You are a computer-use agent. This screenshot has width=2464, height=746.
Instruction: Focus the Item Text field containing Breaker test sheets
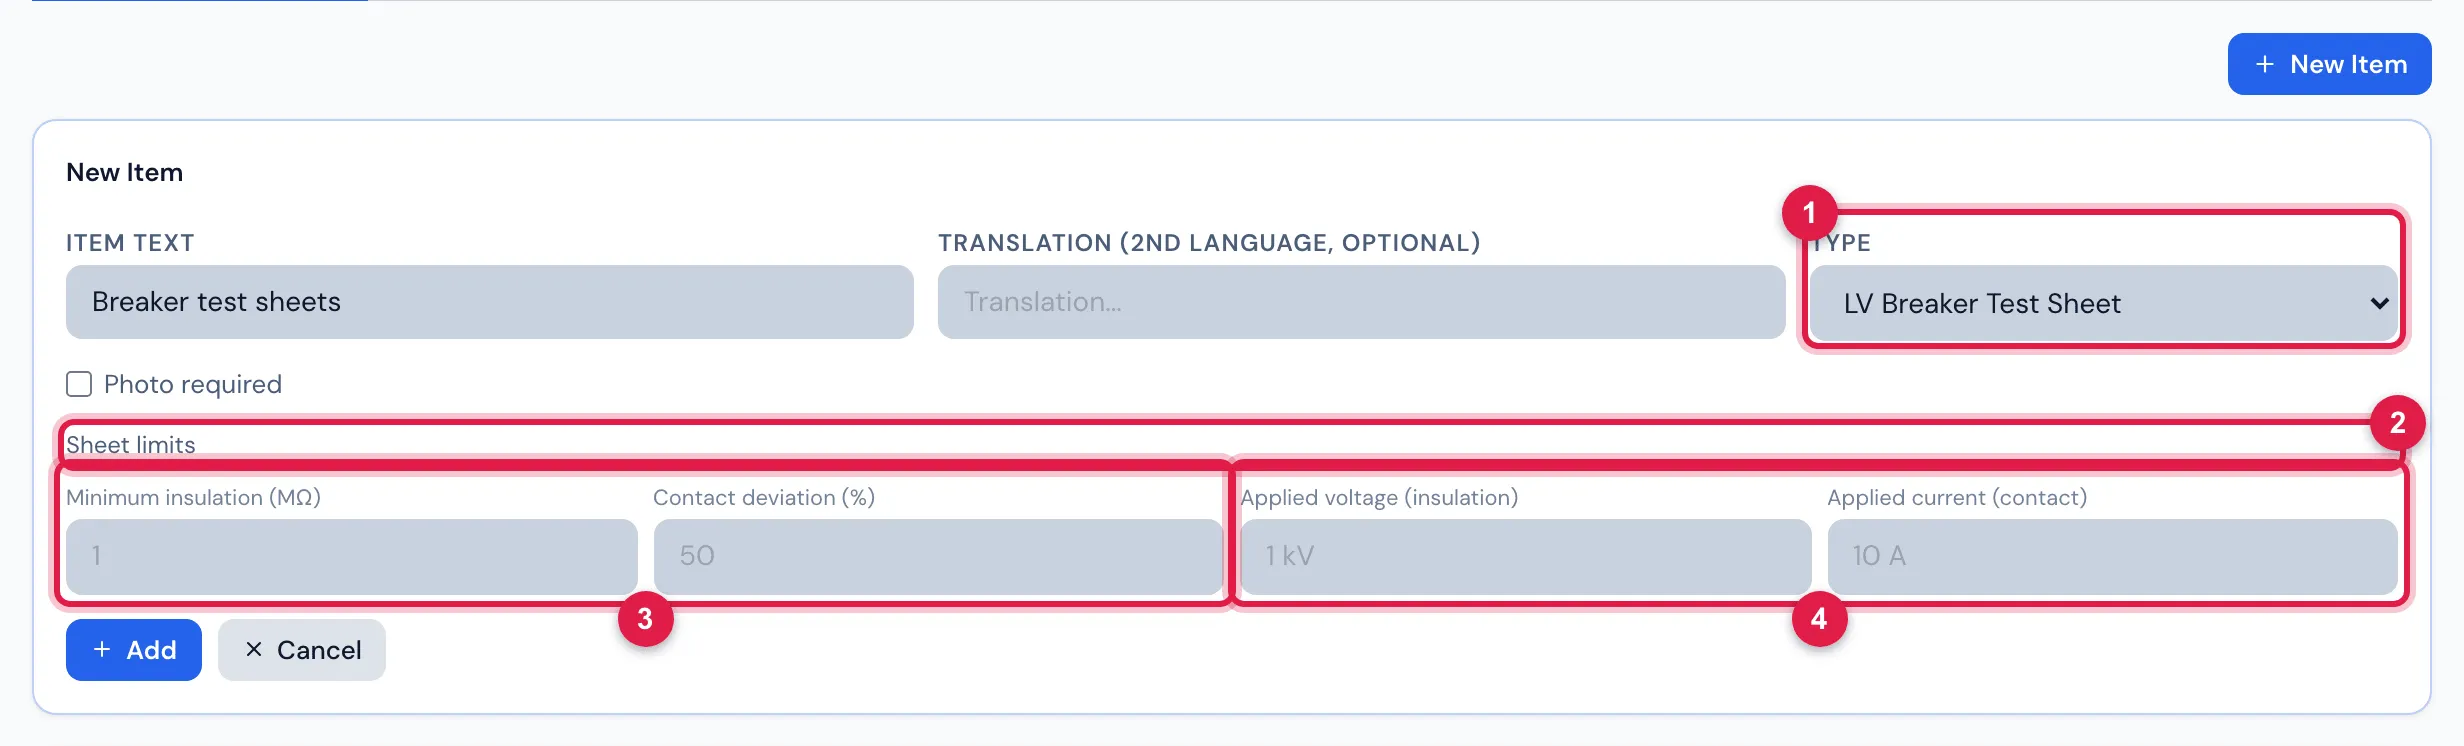[490, 302]
